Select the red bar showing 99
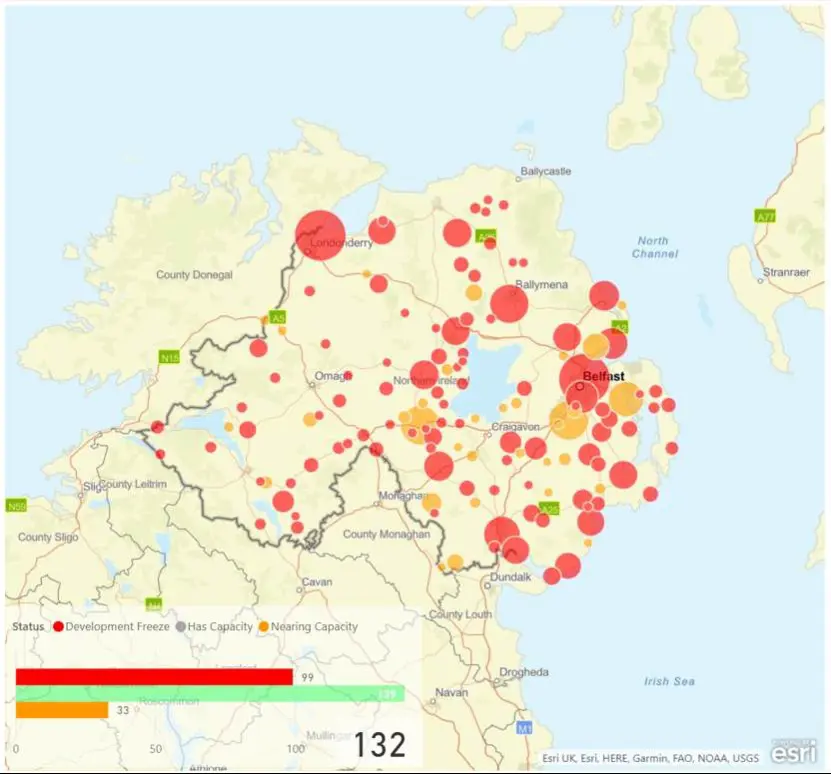 (154, 677)
